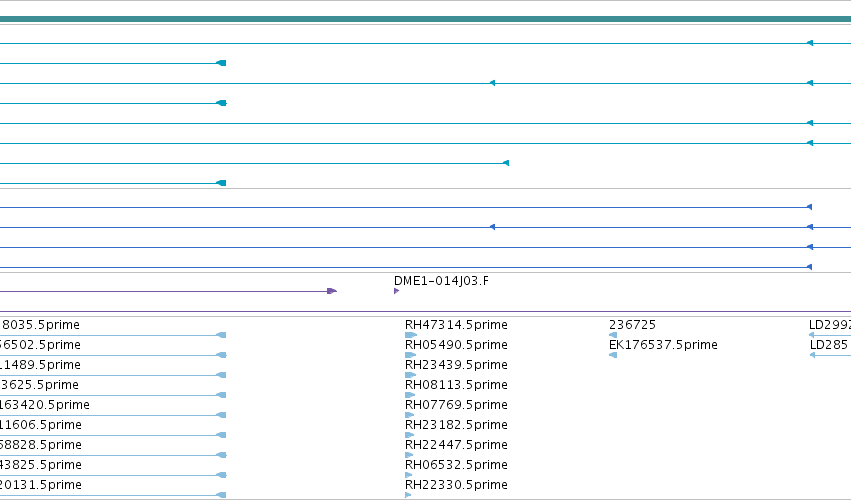Click the 58828.5prime label
851x500 pixels.
click(x=41, y=445)
